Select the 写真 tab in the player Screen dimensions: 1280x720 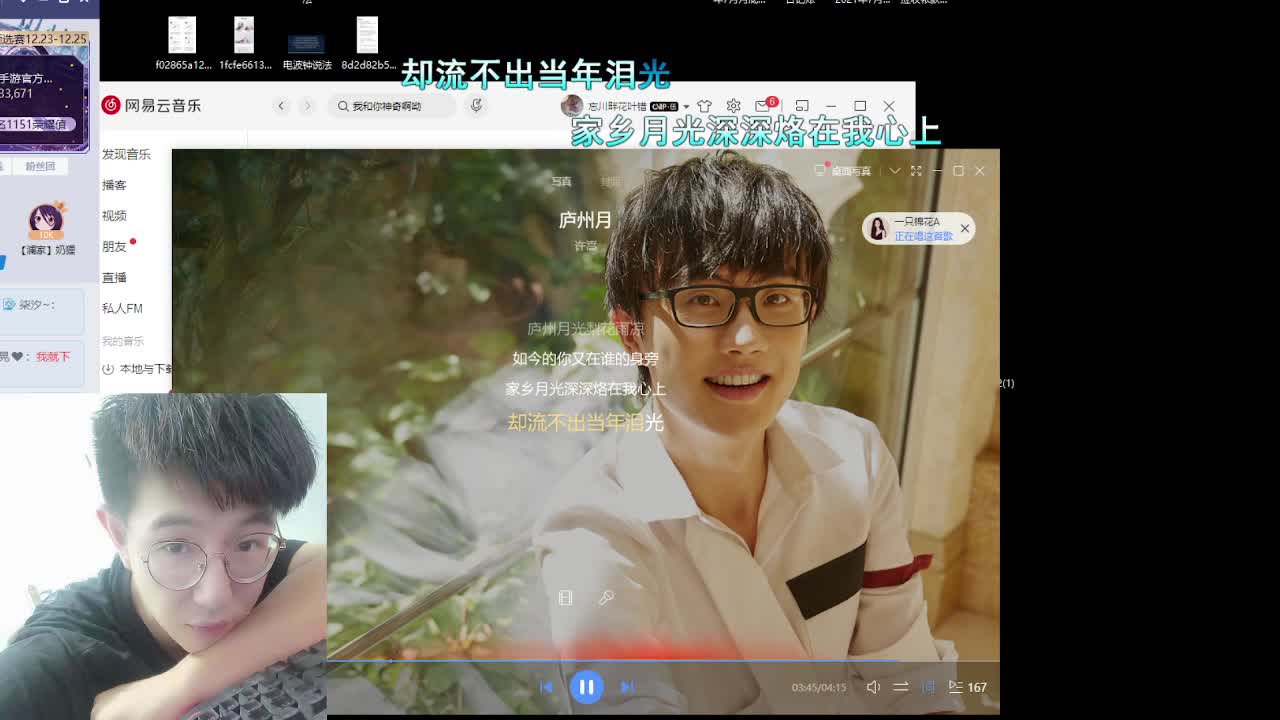(x=562, y=182)
